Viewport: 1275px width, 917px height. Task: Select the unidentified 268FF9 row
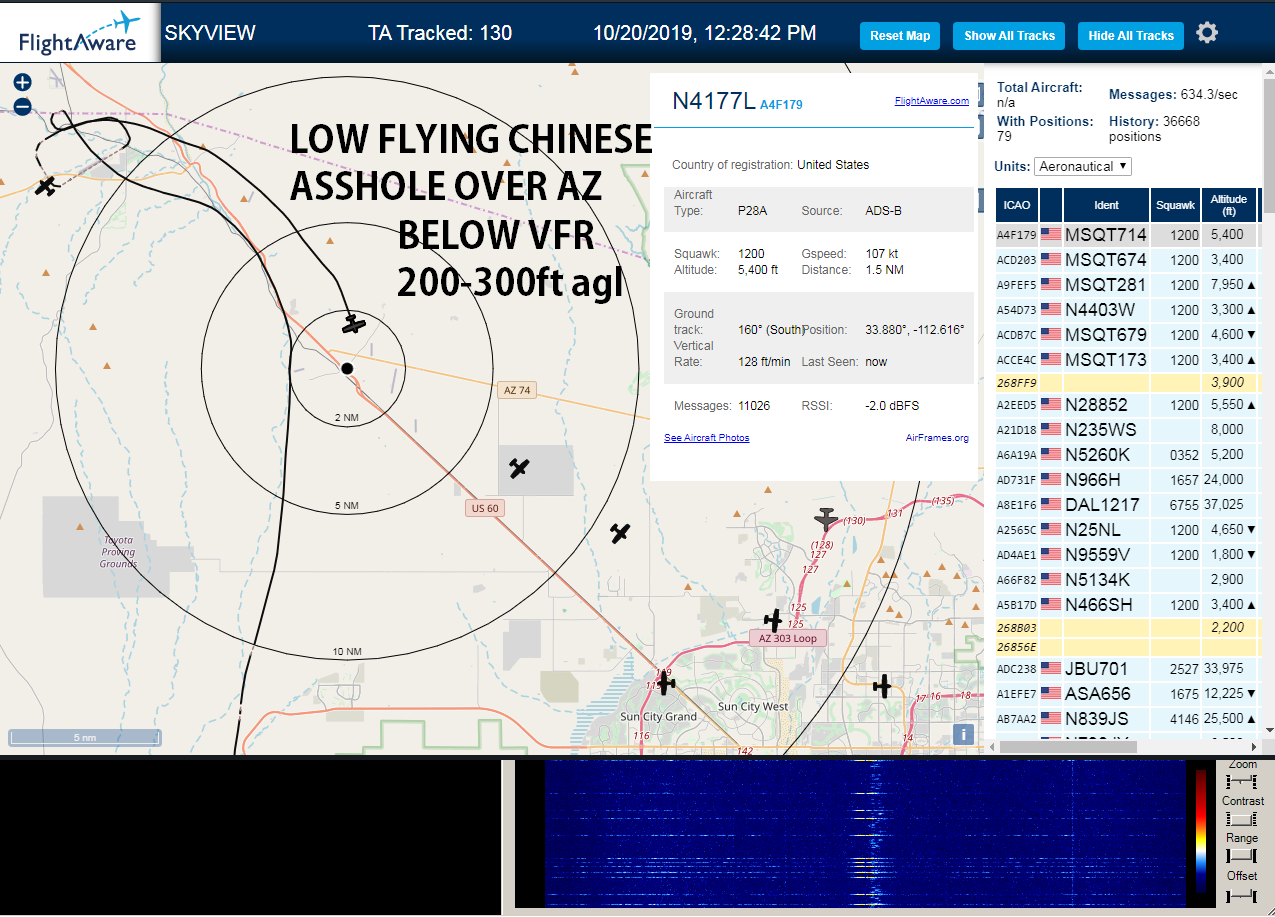click(1127, 383)
